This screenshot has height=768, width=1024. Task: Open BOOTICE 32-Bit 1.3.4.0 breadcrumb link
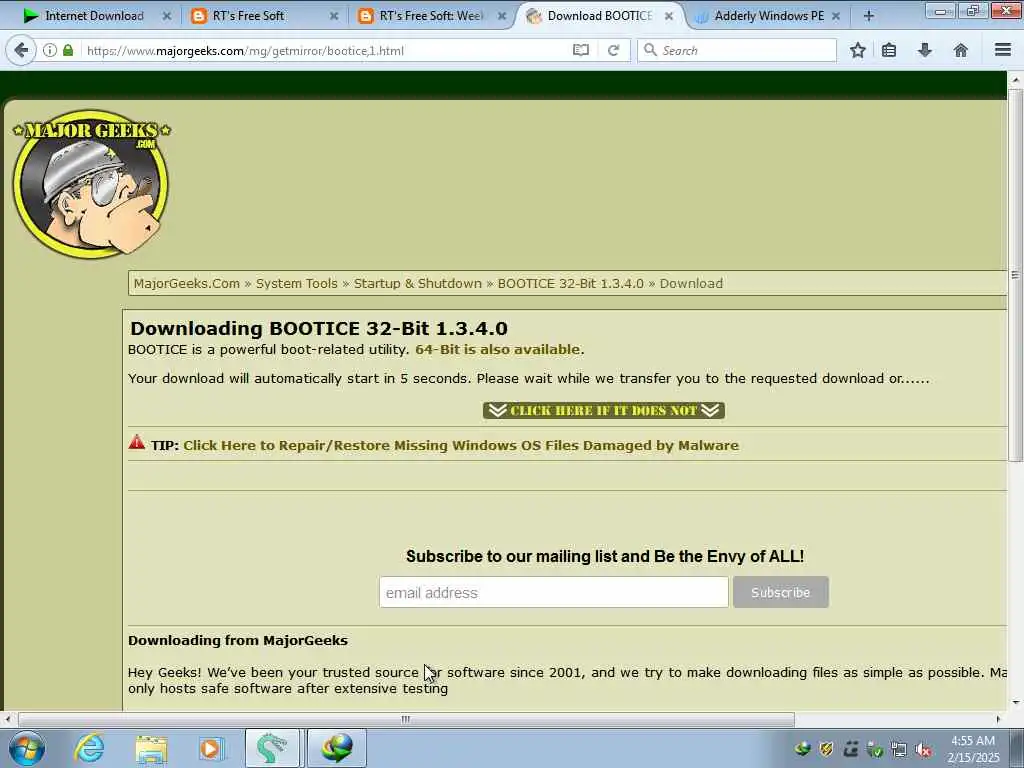click(x=570, y=283)
